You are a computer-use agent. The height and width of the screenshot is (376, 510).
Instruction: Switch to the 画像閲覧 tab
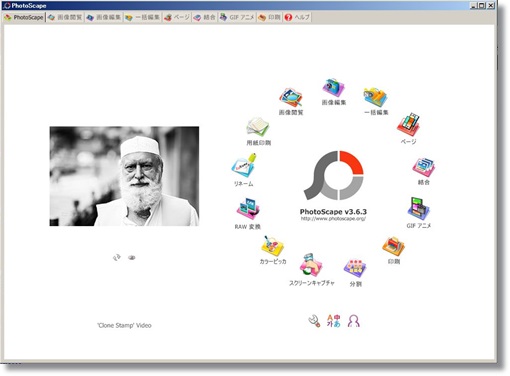point(65,17)
